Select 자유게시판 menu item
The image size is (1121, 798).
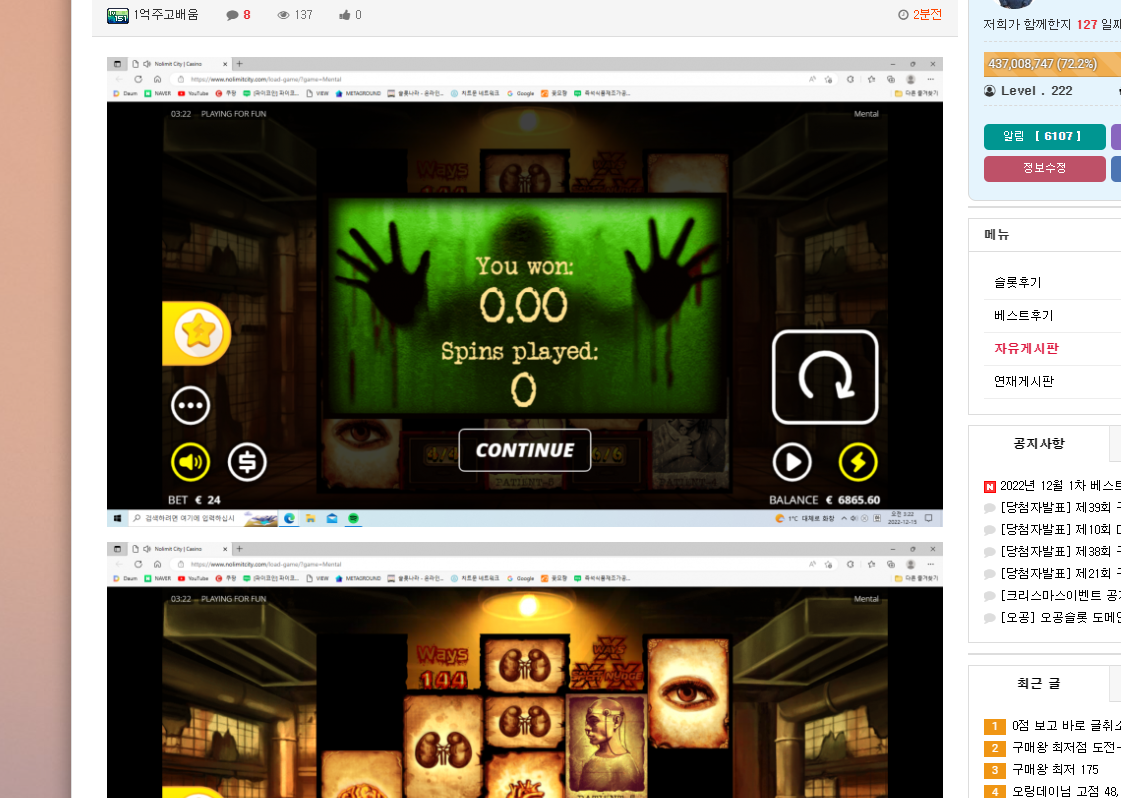pos(1026,348)
